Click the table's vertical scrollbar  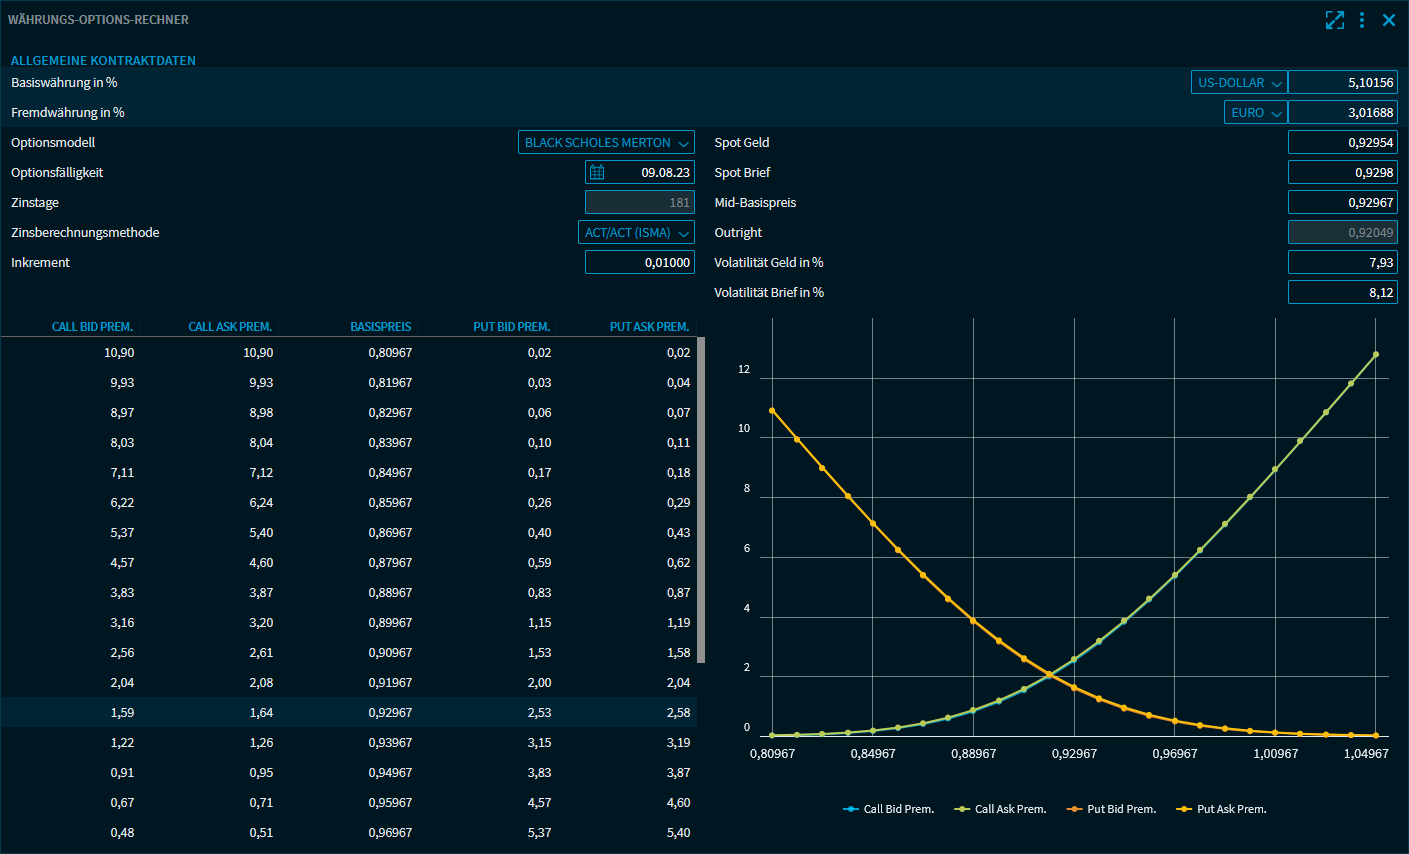tap(701, 500)
